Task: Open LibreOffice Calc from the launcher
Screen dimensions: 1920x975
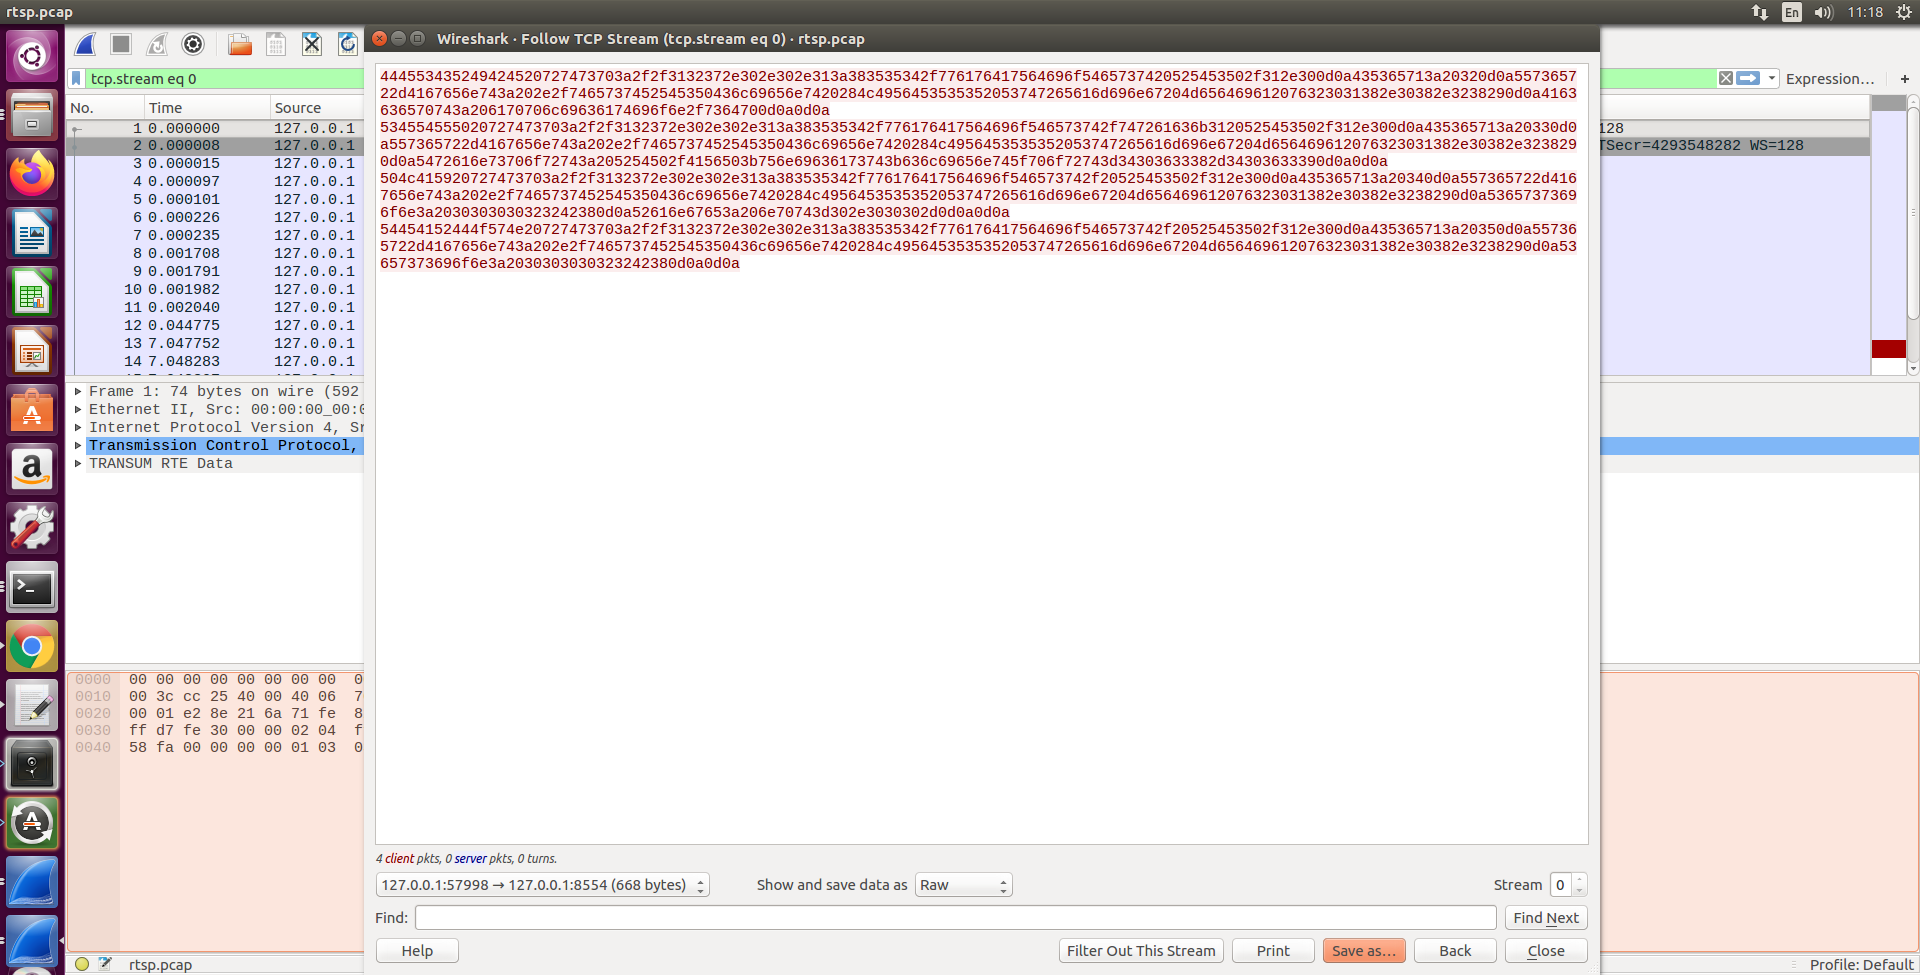Action: 32,292
